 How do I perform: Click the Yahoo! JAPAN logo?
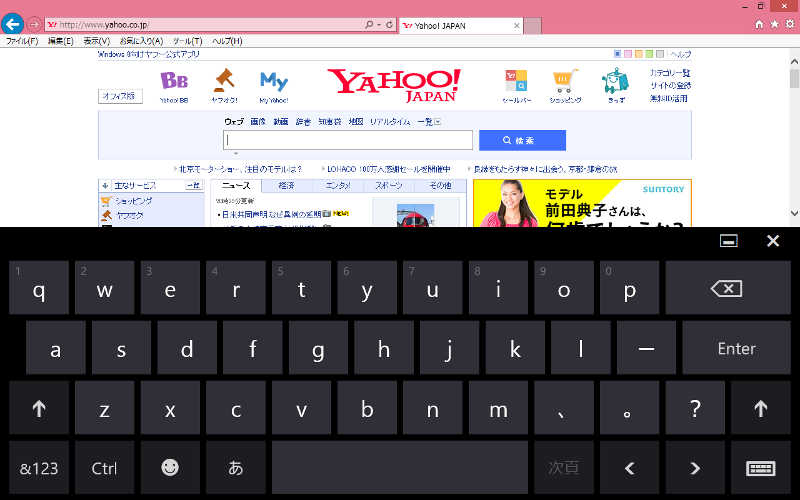pyautogui.click(x=394, y=85)
